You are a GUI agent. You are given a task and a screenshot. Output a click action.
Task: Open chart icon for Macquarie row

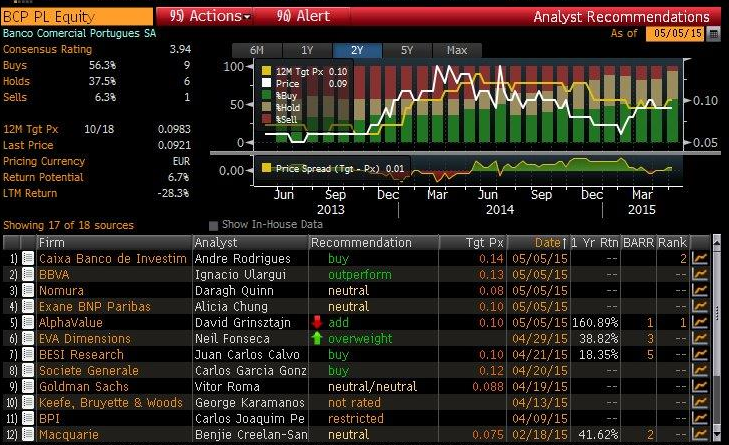tap(700, 435)
